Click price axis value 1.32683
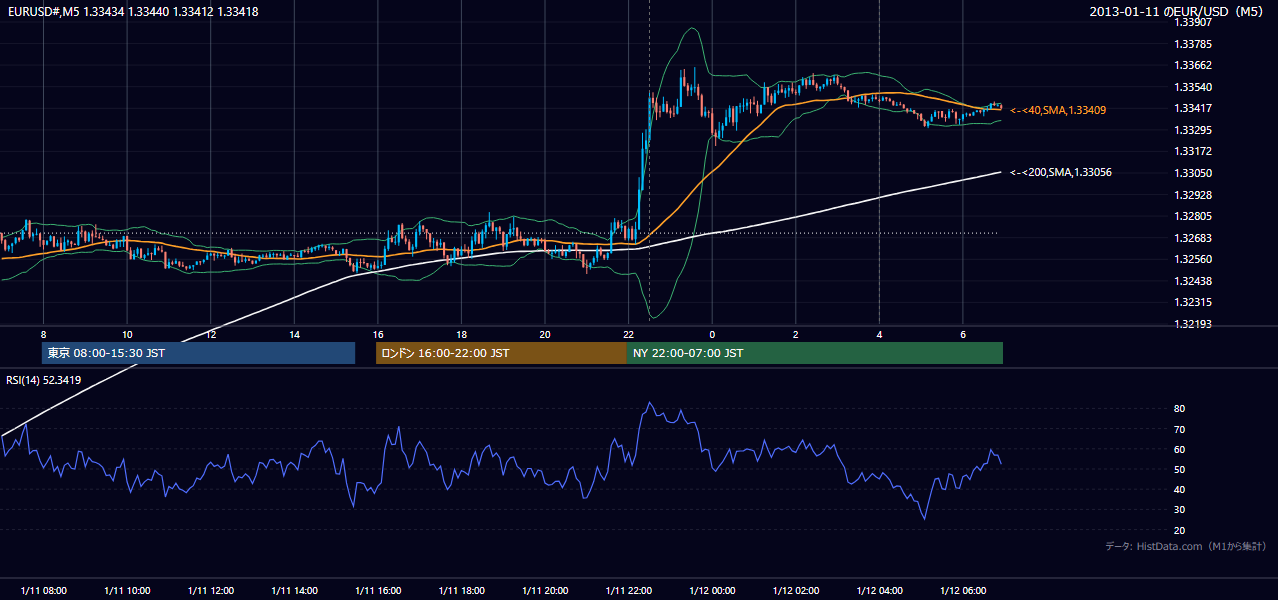Viewport: 1278px width, 600px height. click(x=1193, y=238)
